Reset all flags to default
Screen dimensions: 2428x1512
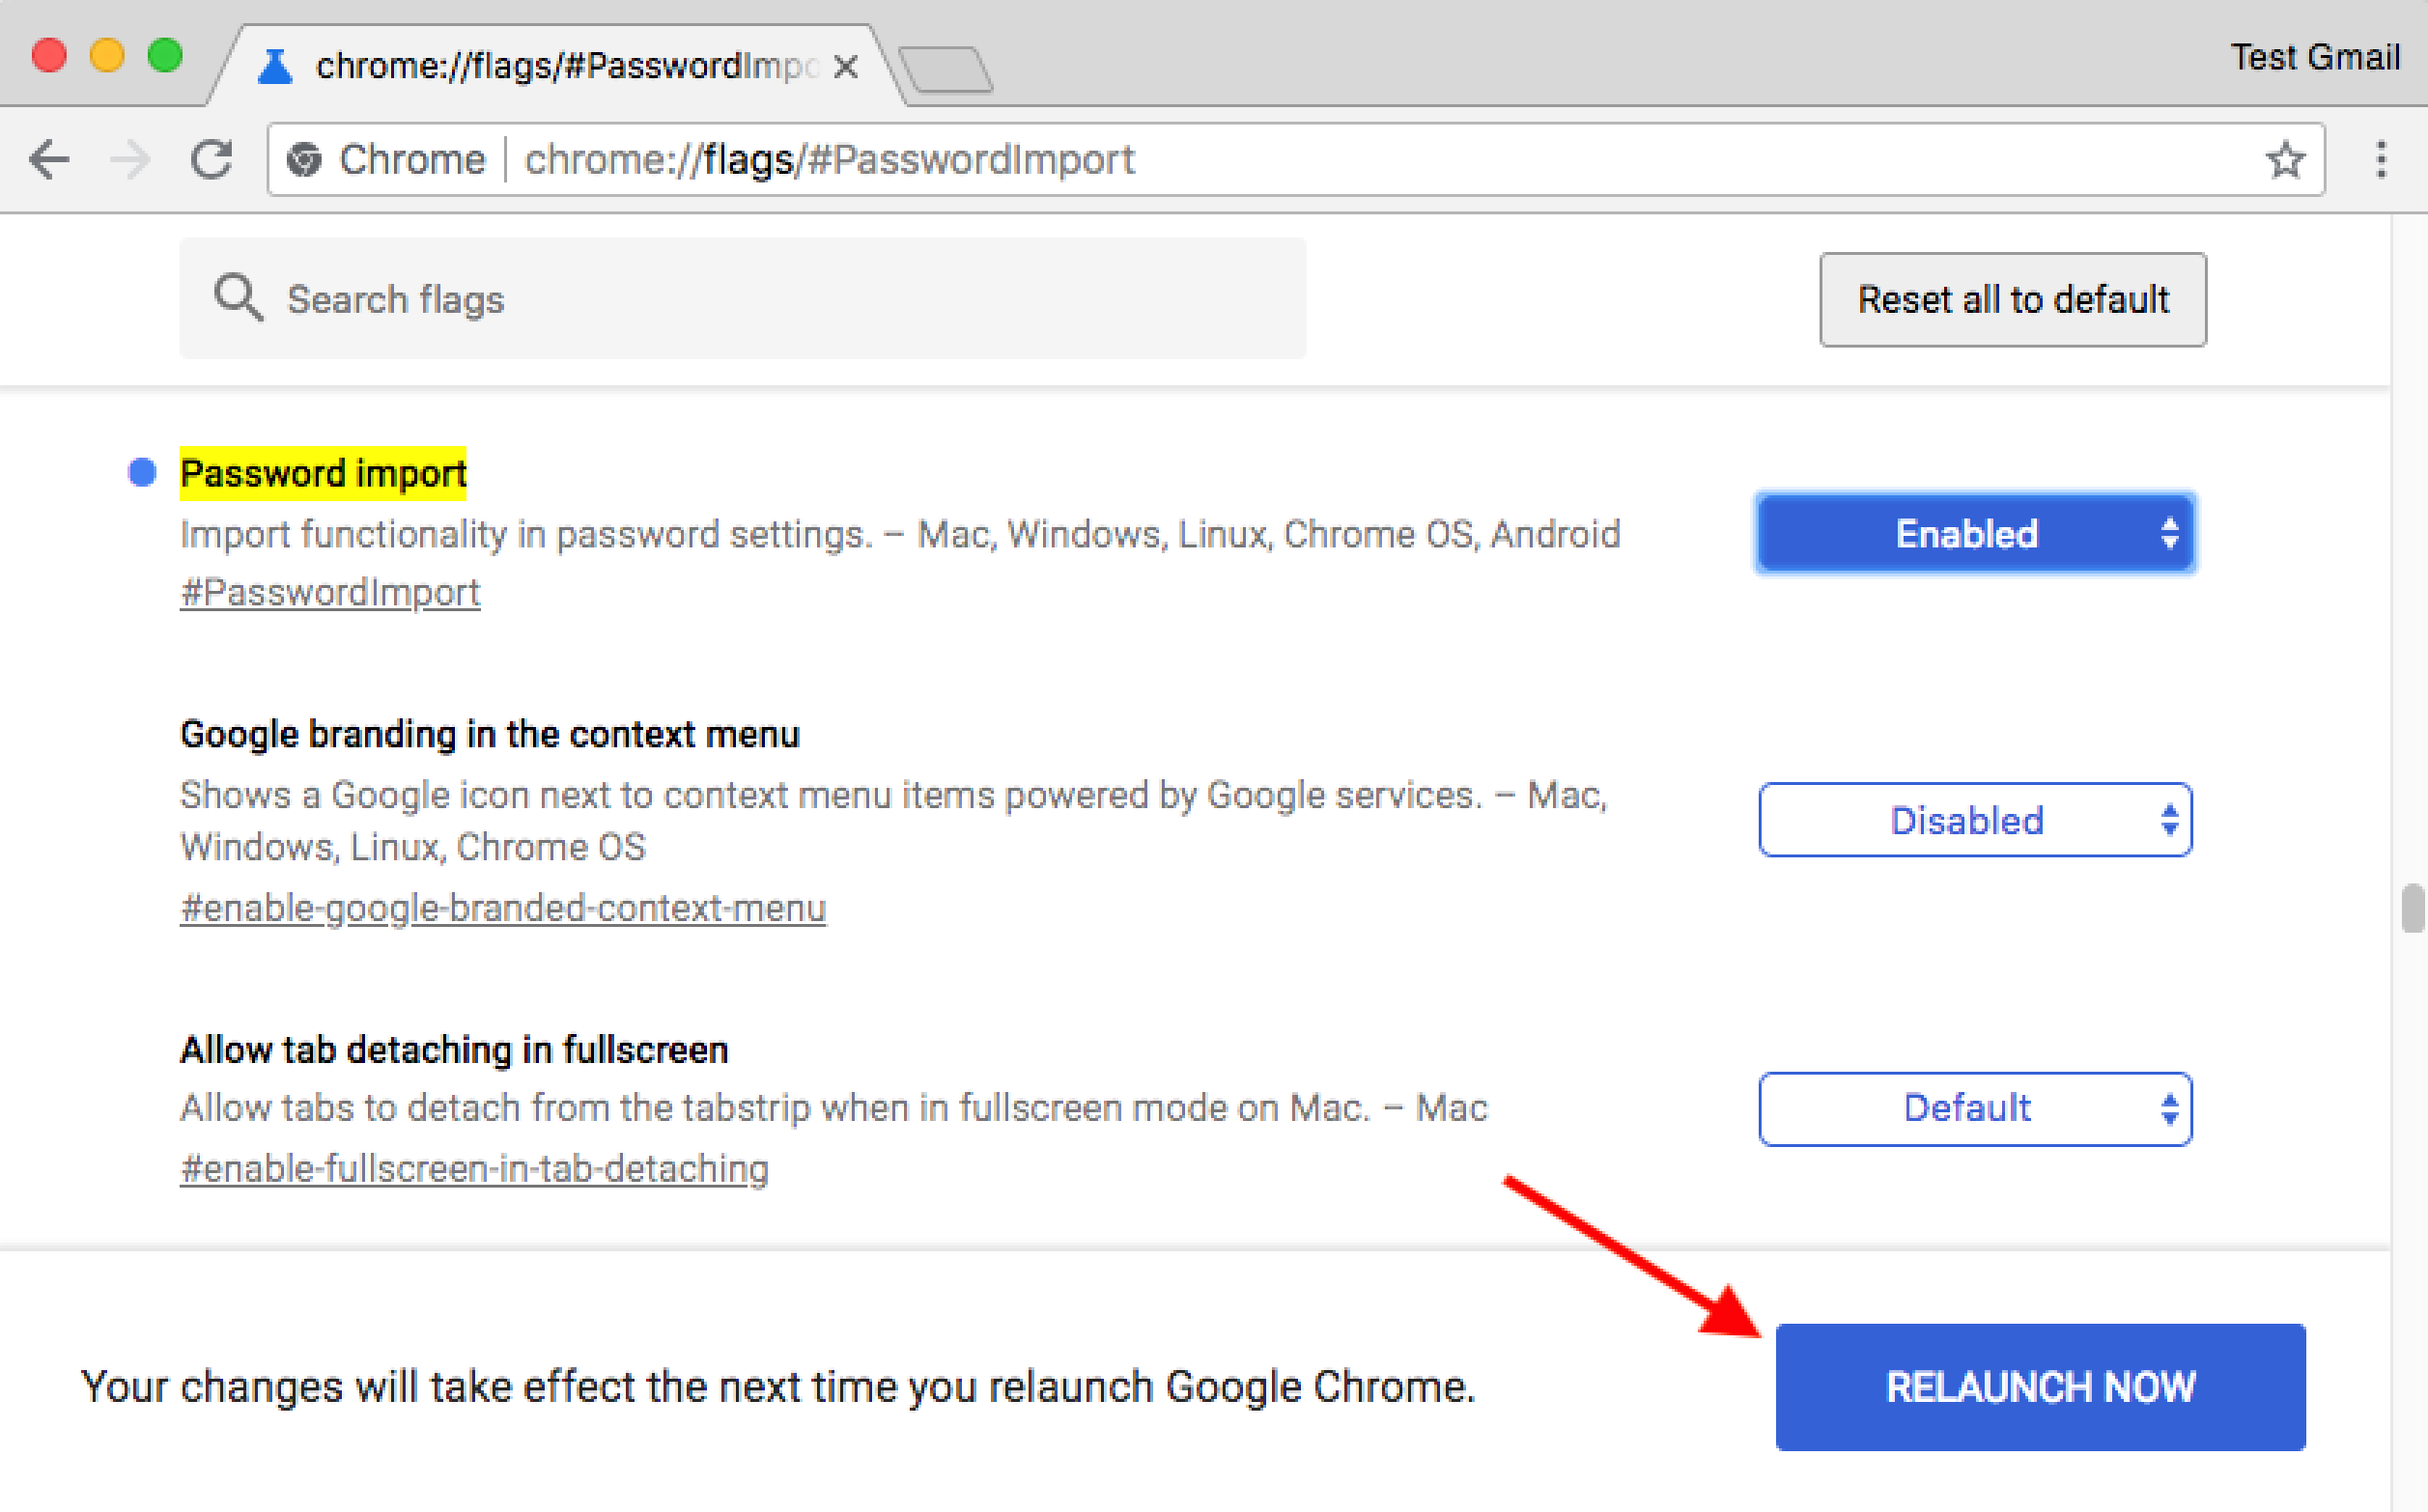2012,299
